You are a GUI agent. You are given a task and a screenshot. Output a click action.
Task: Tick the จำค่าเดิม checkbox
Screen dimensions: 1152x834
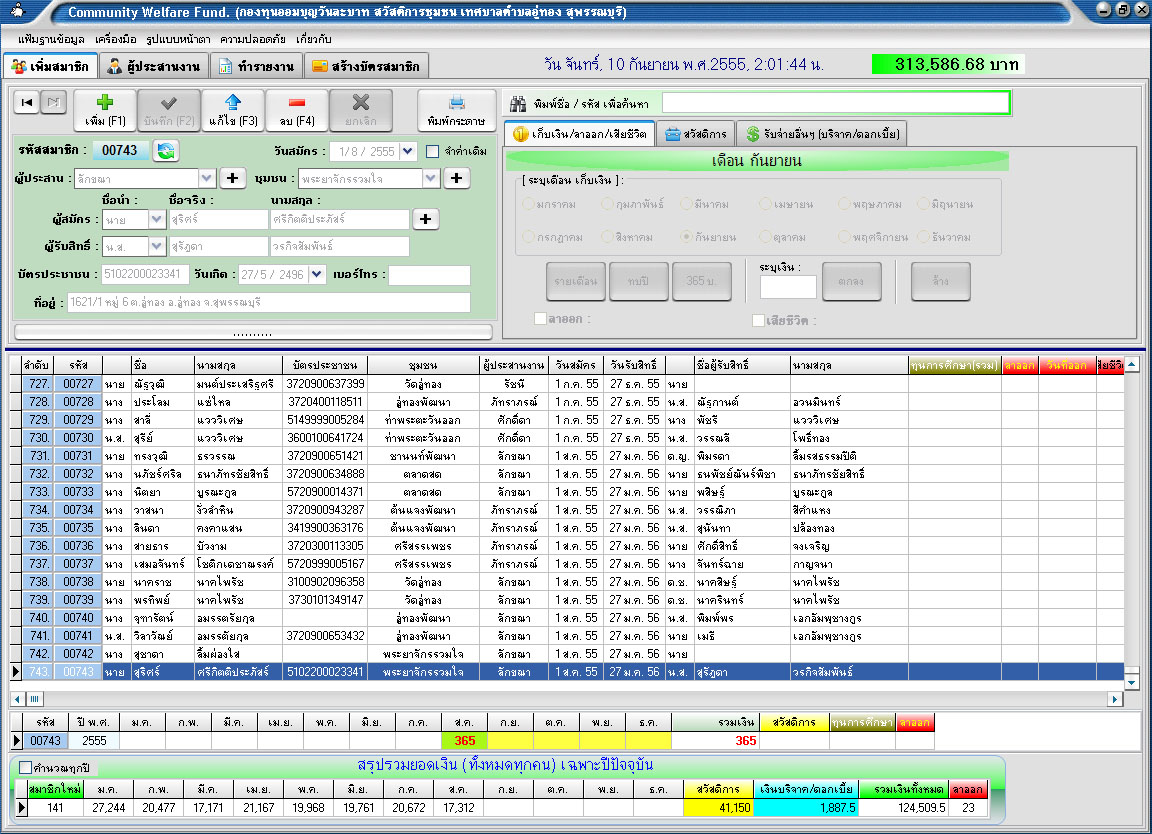433,152
